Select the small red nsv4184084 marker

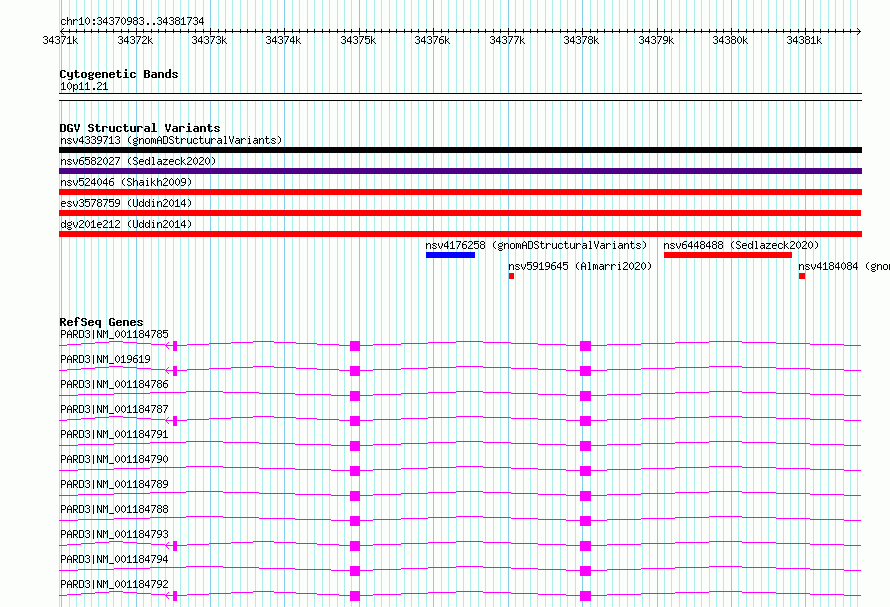click(x=801, y=276)
